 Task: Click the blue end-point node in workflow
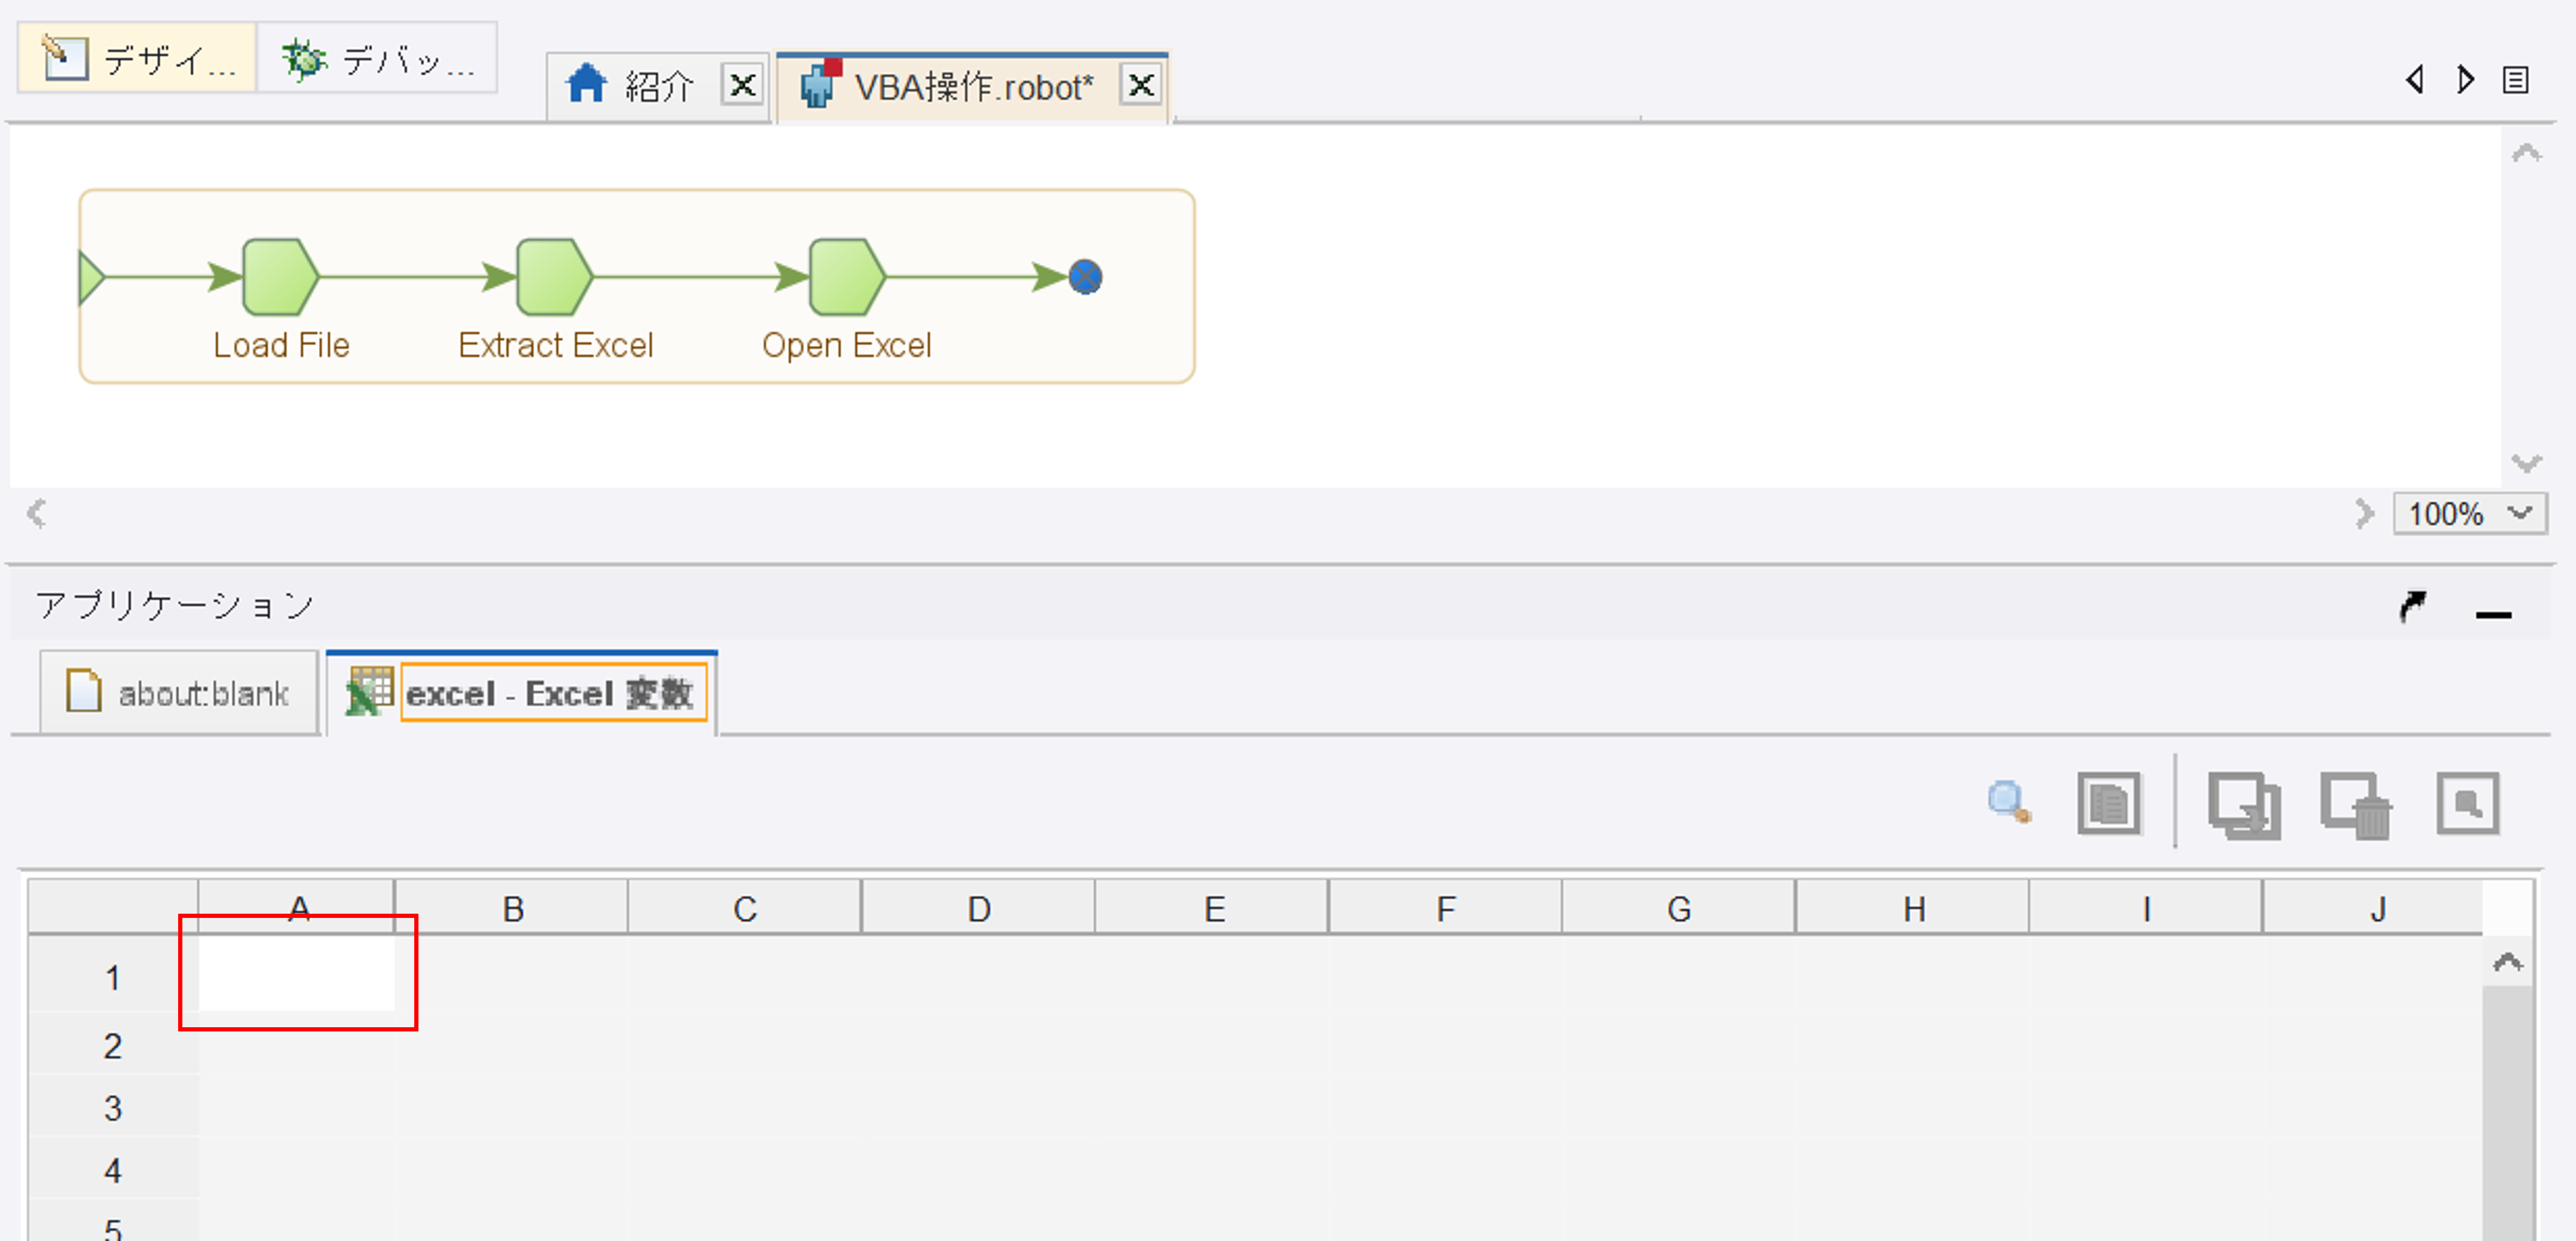(1085, 277)
